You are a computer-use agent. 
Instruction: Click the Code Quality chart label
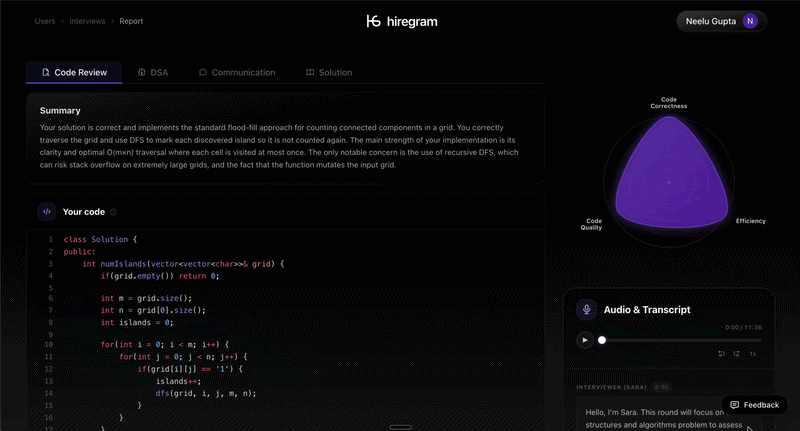click(x=591, y=224)
